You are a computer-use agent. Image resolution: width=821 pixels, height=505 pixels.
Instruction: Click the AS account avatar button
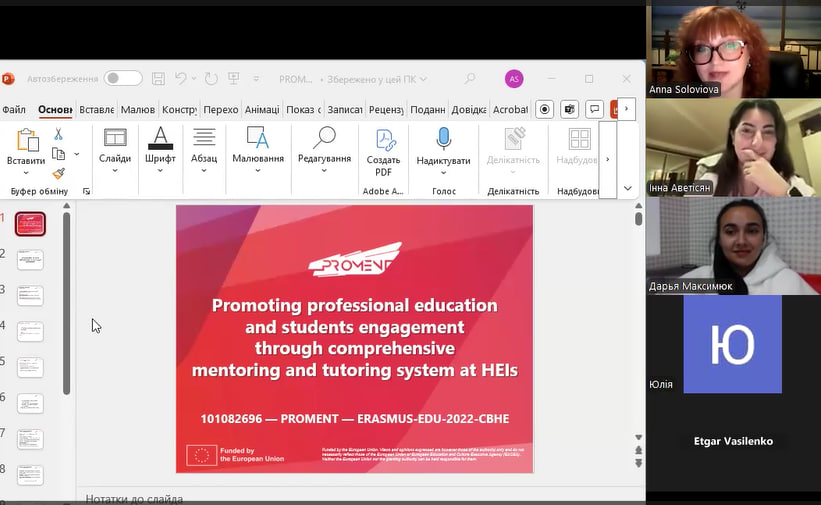(x=514, y=79)
